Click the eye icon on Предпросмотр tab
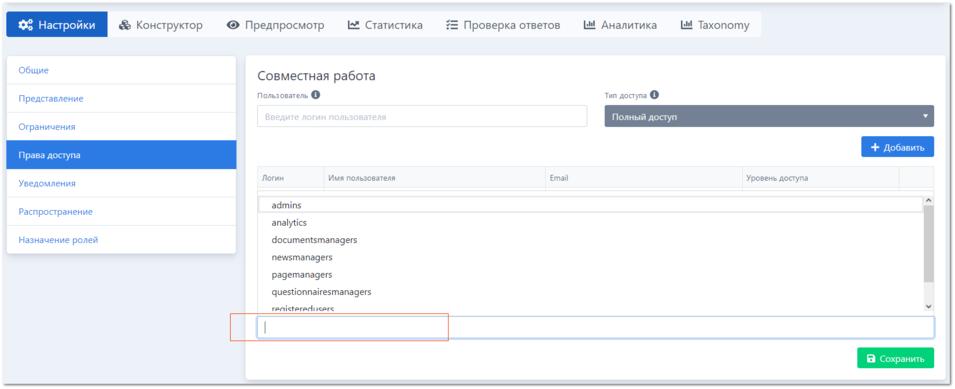The image size is (955, 389). point(232,25)
